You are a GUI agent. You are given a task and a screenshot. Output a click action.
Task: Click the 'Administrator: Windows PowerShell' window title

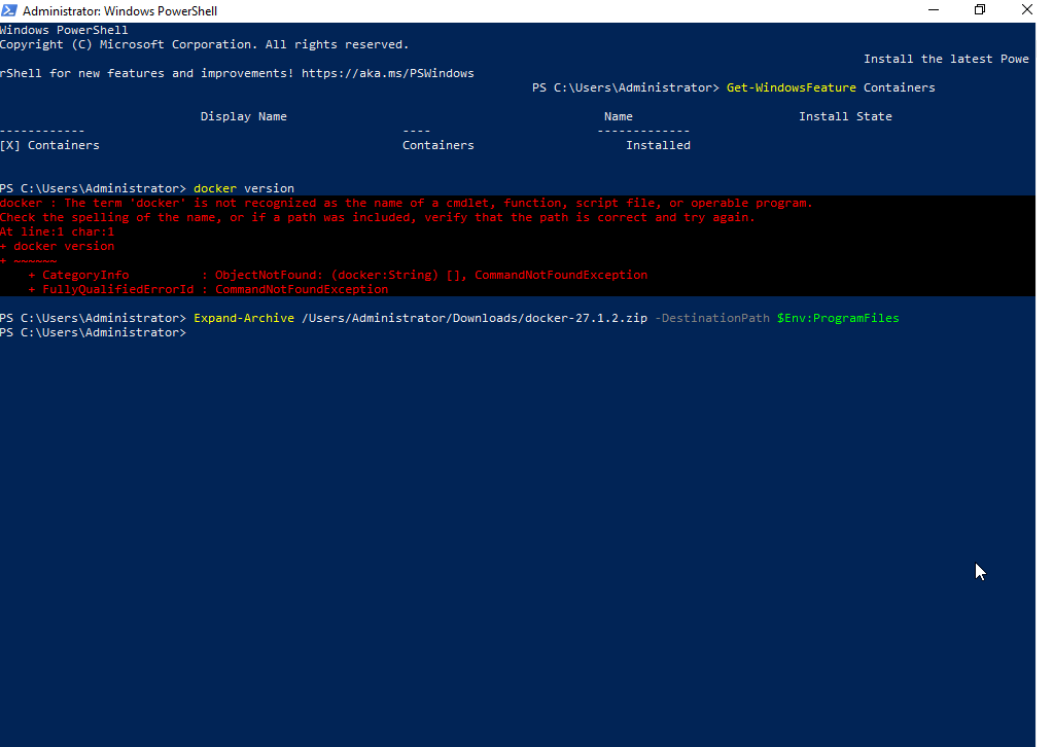120,11
